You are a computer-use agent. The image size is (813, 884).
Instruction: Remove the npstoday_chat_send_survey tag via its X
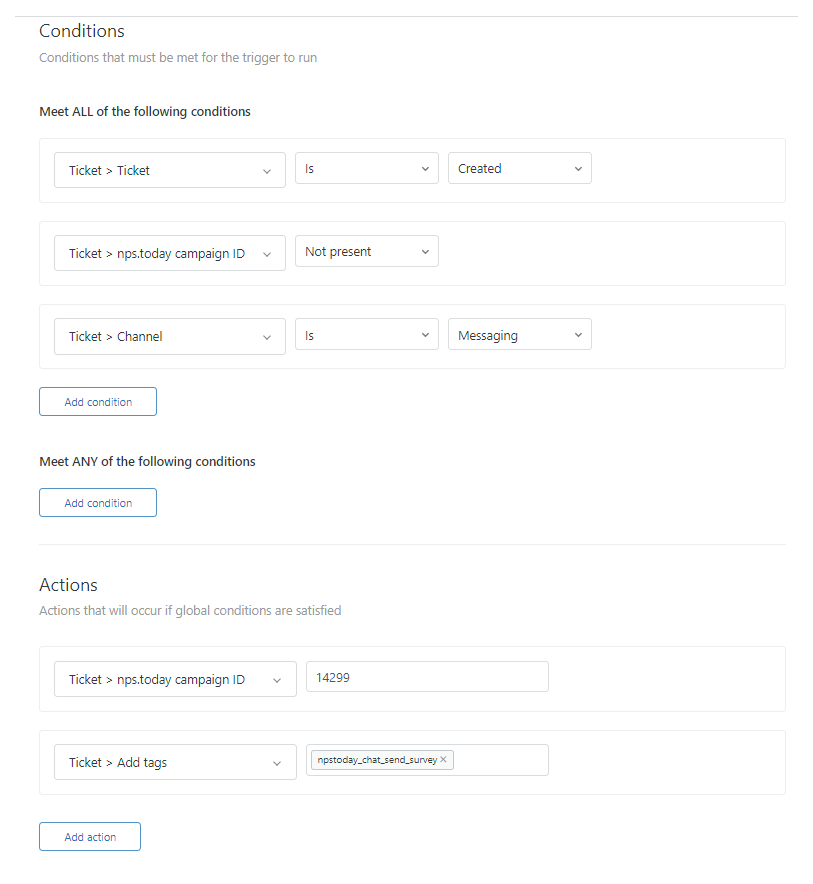point(443,759)
